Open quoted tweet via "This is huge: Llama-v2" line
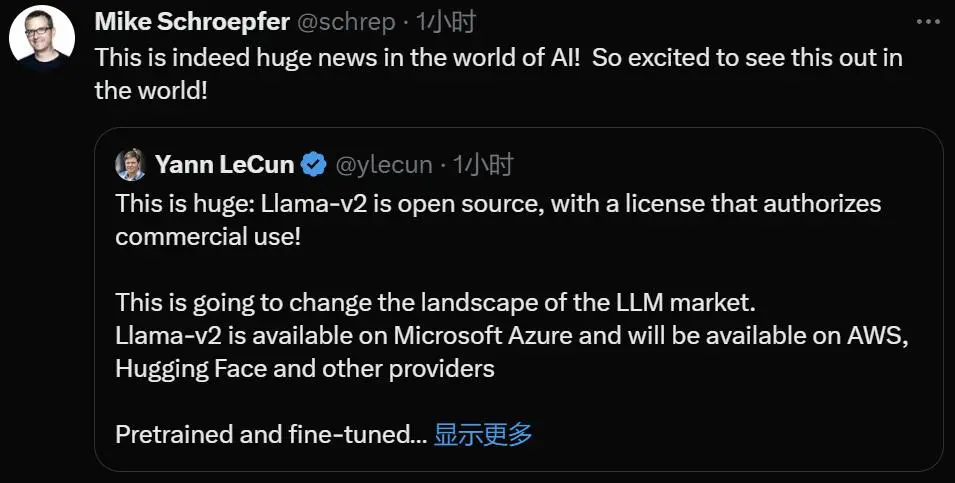 coord(498,203)
